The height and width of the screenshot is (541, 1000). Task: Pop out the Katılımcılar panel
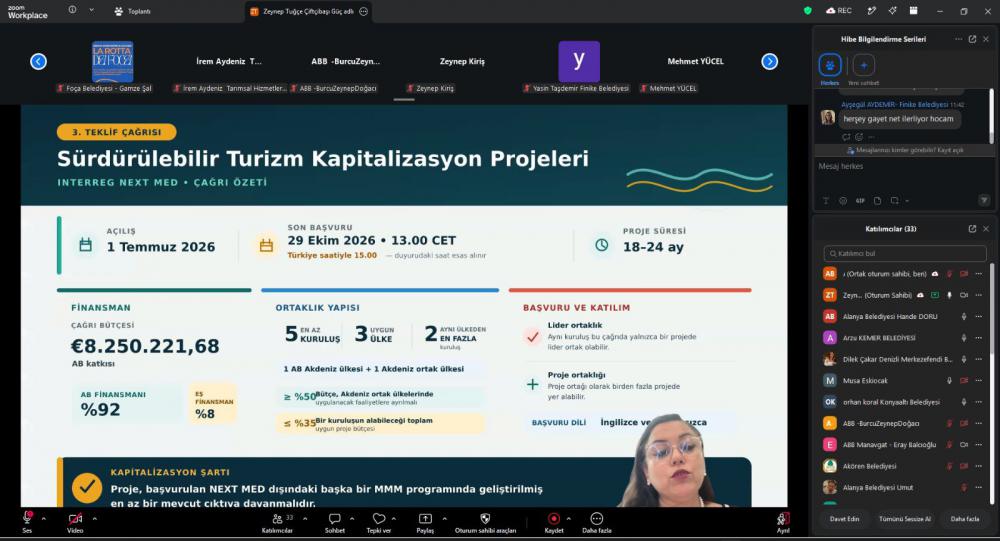coord(972,228)
